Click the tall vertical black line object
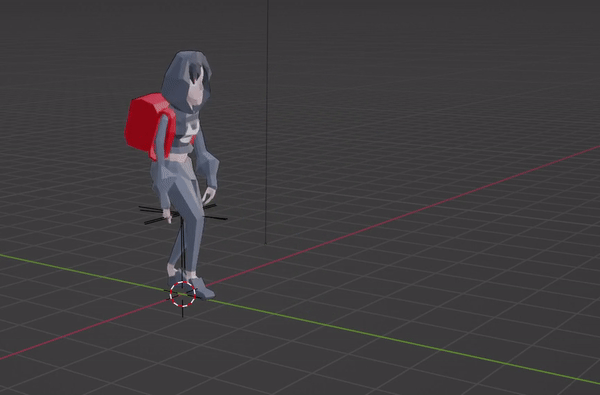This screenshot has height=395, width=600. point(267,122)
